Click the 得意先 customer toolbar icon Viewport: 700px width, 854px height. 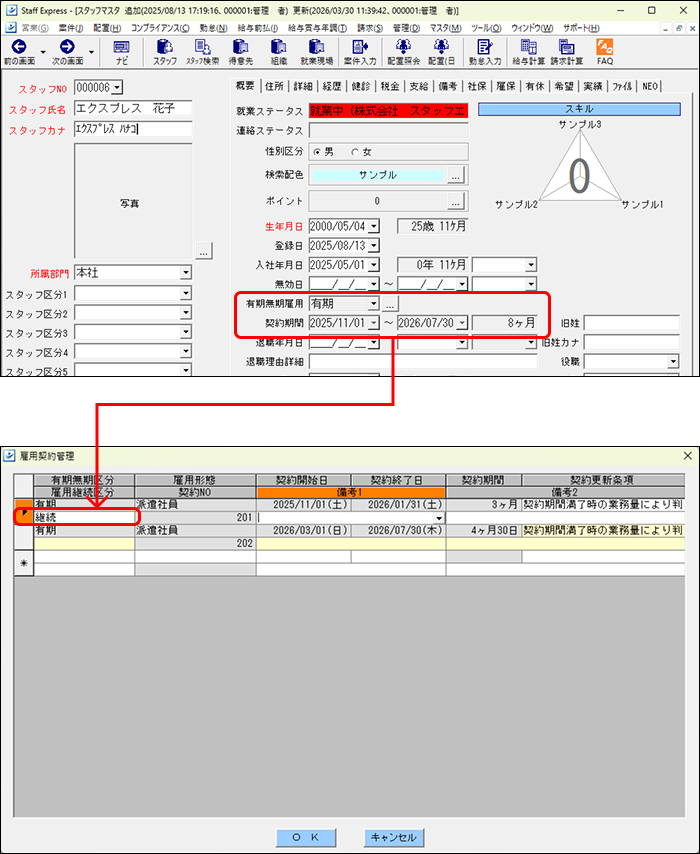(x=241, y=47)
